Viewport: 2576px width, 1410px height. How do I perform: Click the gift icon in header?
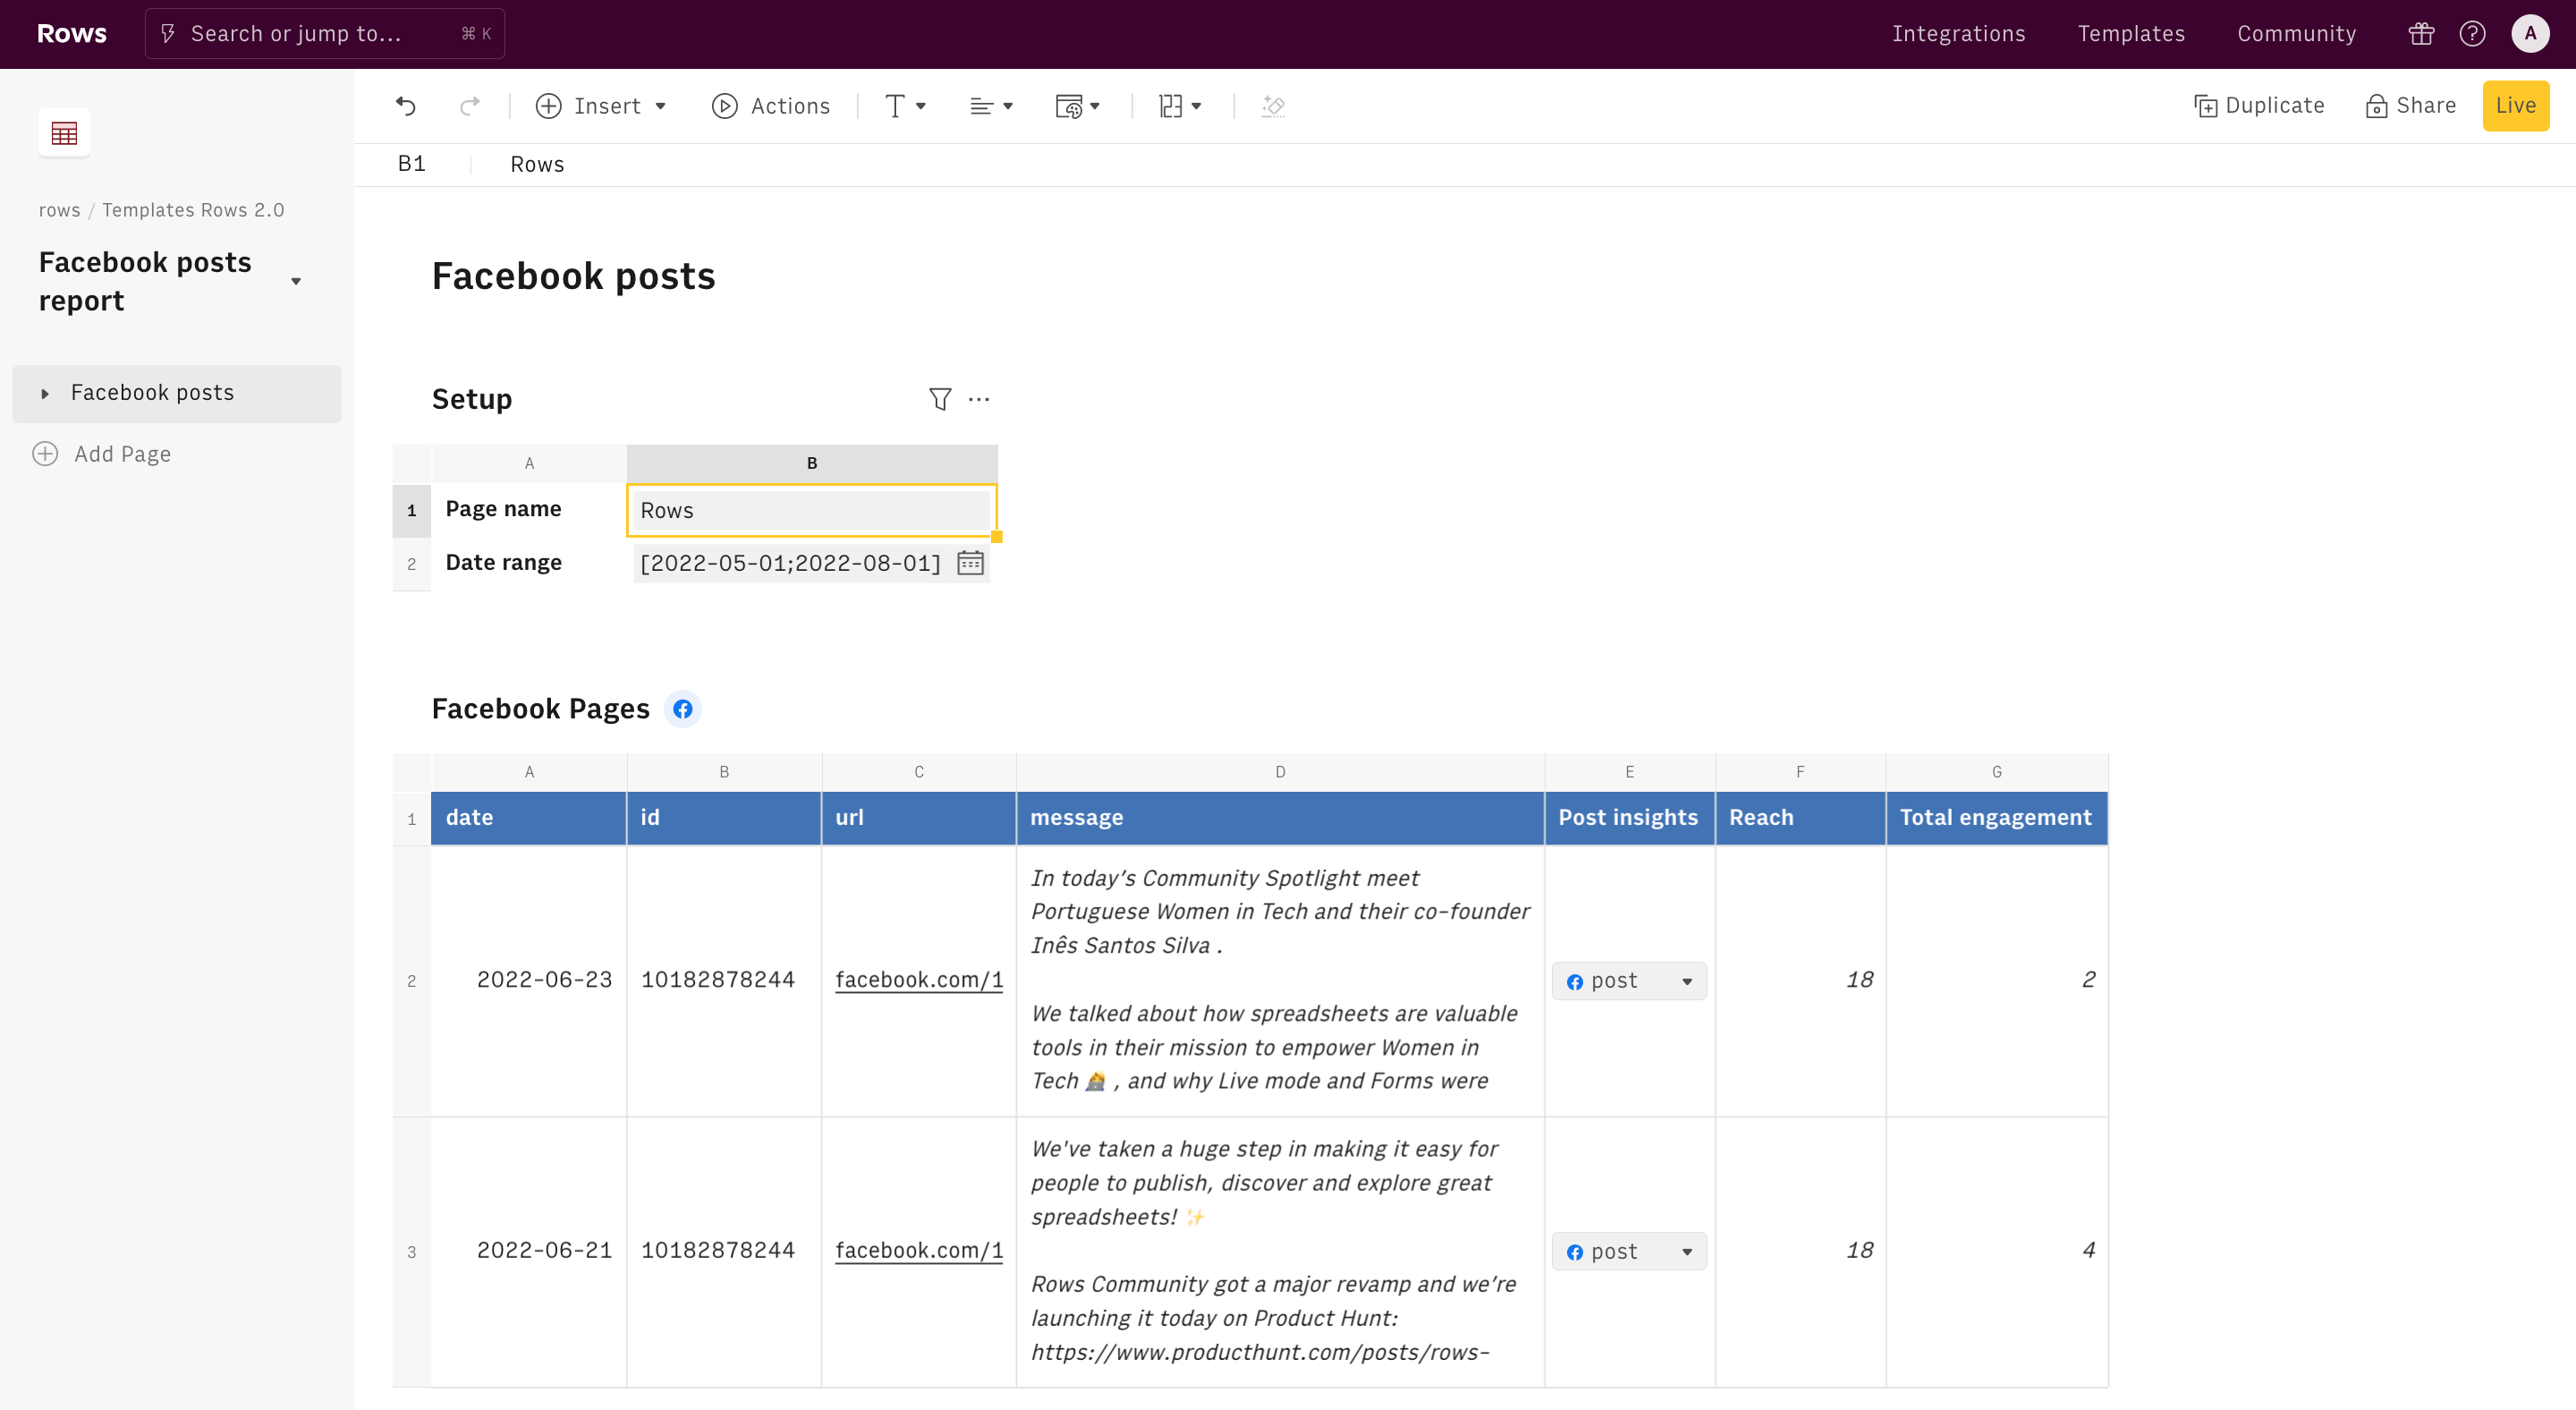(x=2421, y=34)
